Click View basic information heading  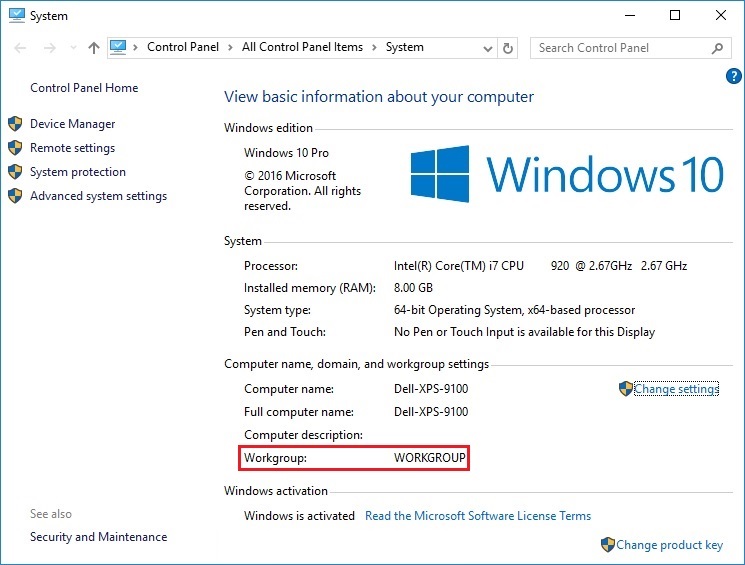click(x=379, y=97)
